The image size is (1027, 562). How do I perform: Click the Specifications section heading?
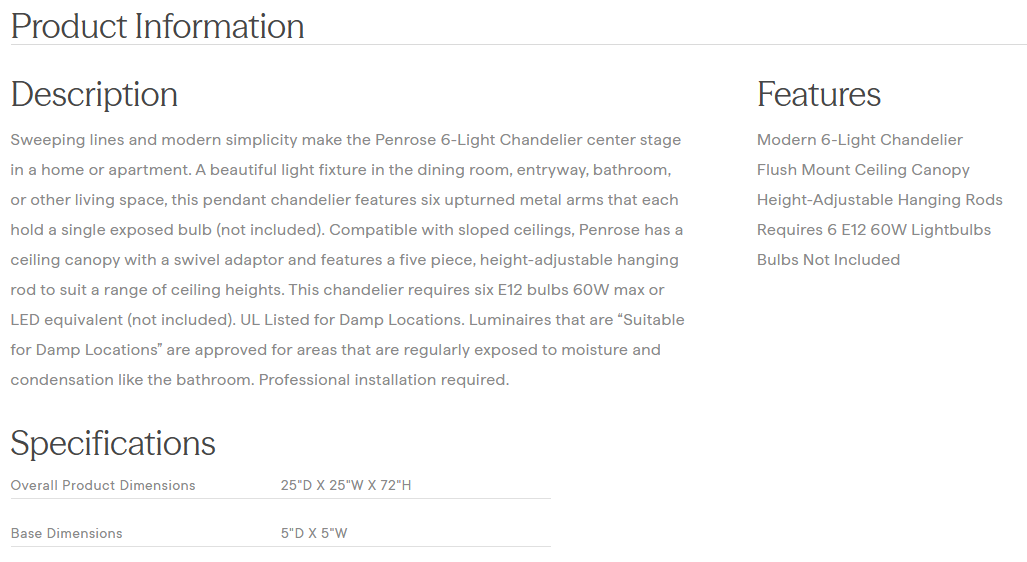(113, 443)
